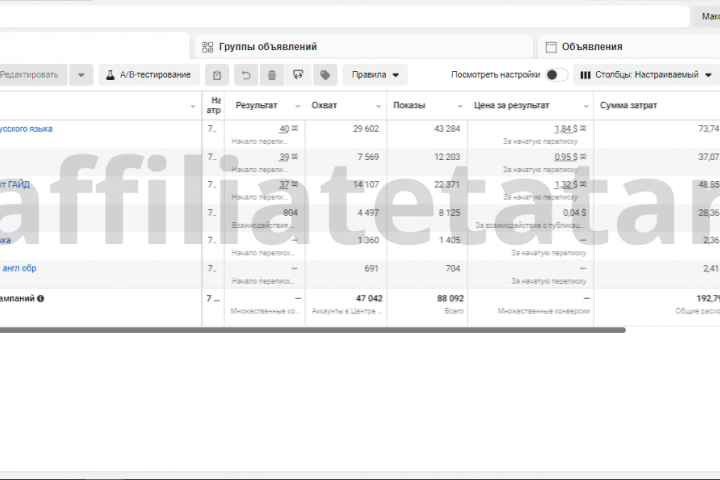Select the reach cell 691
This screenshot has width=720, height=480.
[x=371, y=268]
